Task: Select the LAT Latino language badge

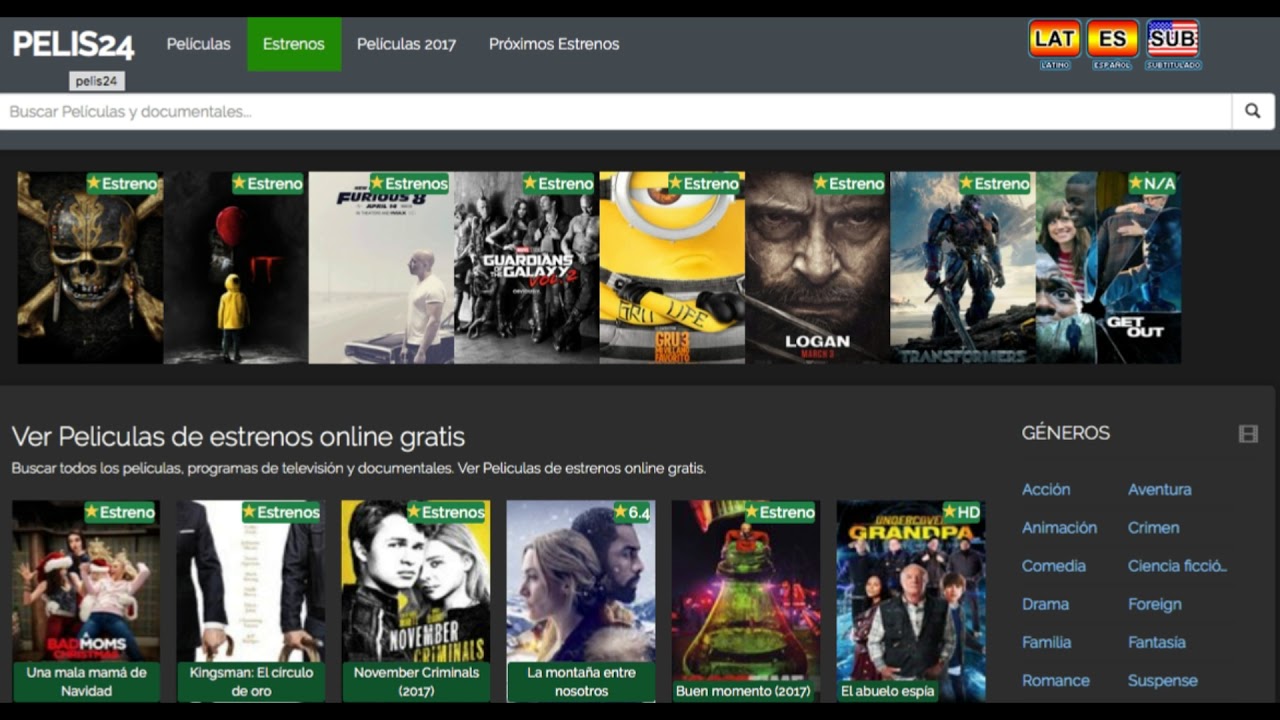Action: 1055,45
